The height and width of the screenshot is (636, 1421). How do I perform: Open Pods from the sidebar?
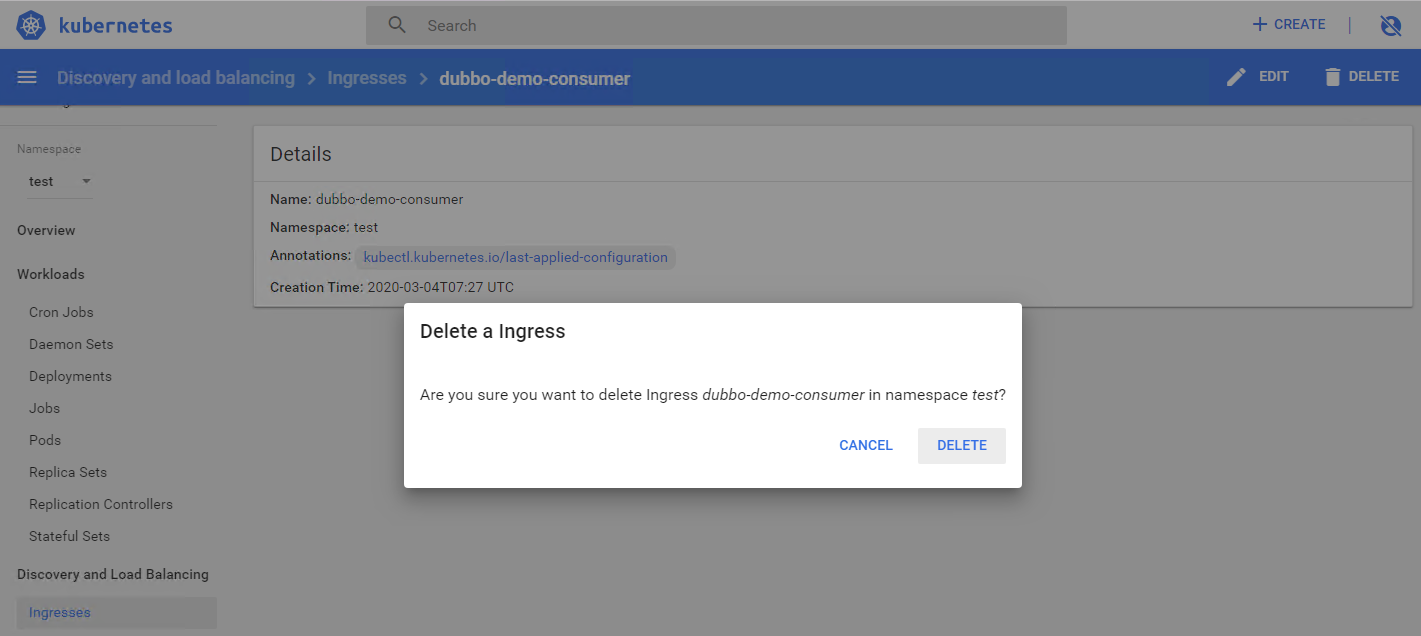[x=45, y=440]
